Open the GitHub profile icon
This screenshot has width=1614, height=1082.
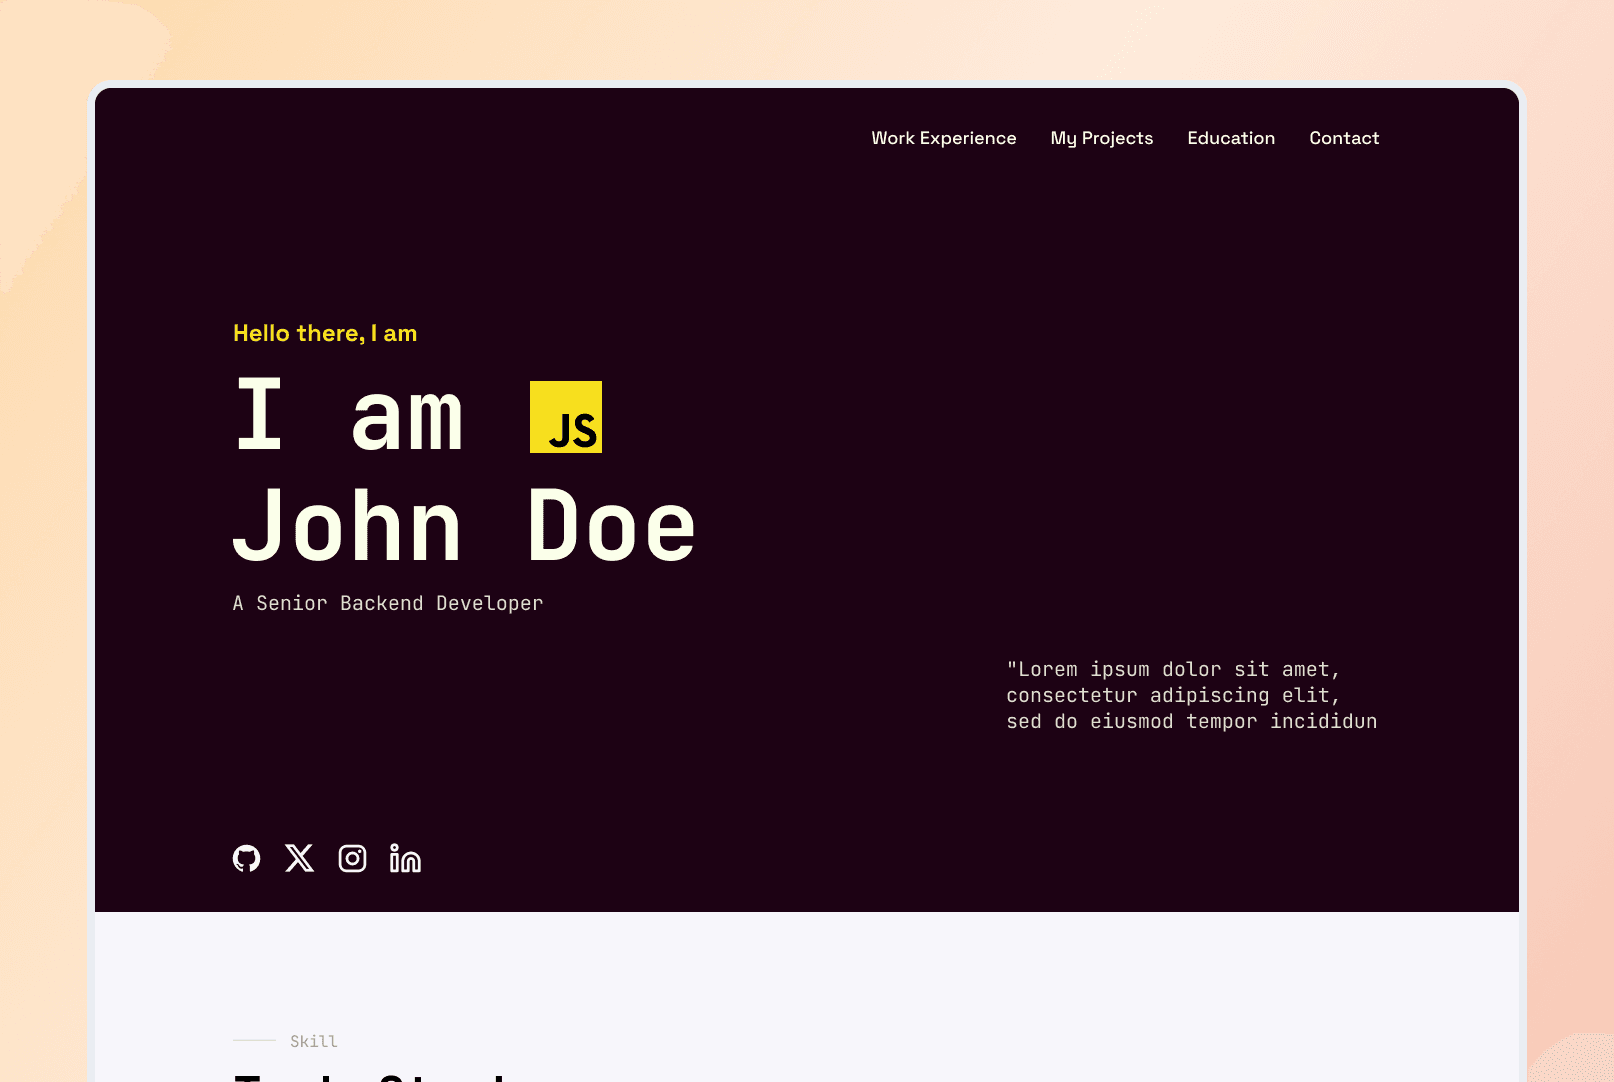246,858
